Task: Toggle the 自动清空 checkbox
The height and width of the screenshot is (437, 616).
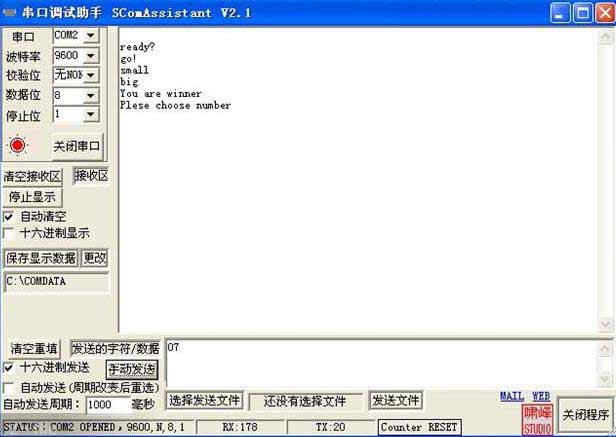Action: pyautogui.click(x=9, y=216)
